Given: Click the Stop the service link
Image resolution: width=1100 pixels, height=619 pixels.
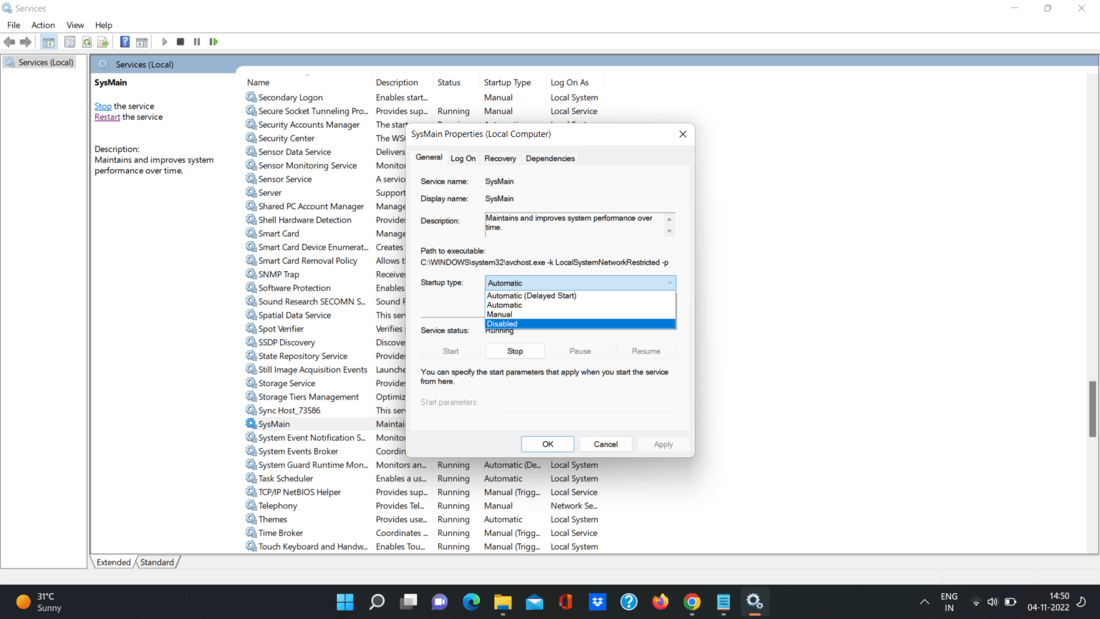Looking at the screenshot, I should [x=103, y=106].
